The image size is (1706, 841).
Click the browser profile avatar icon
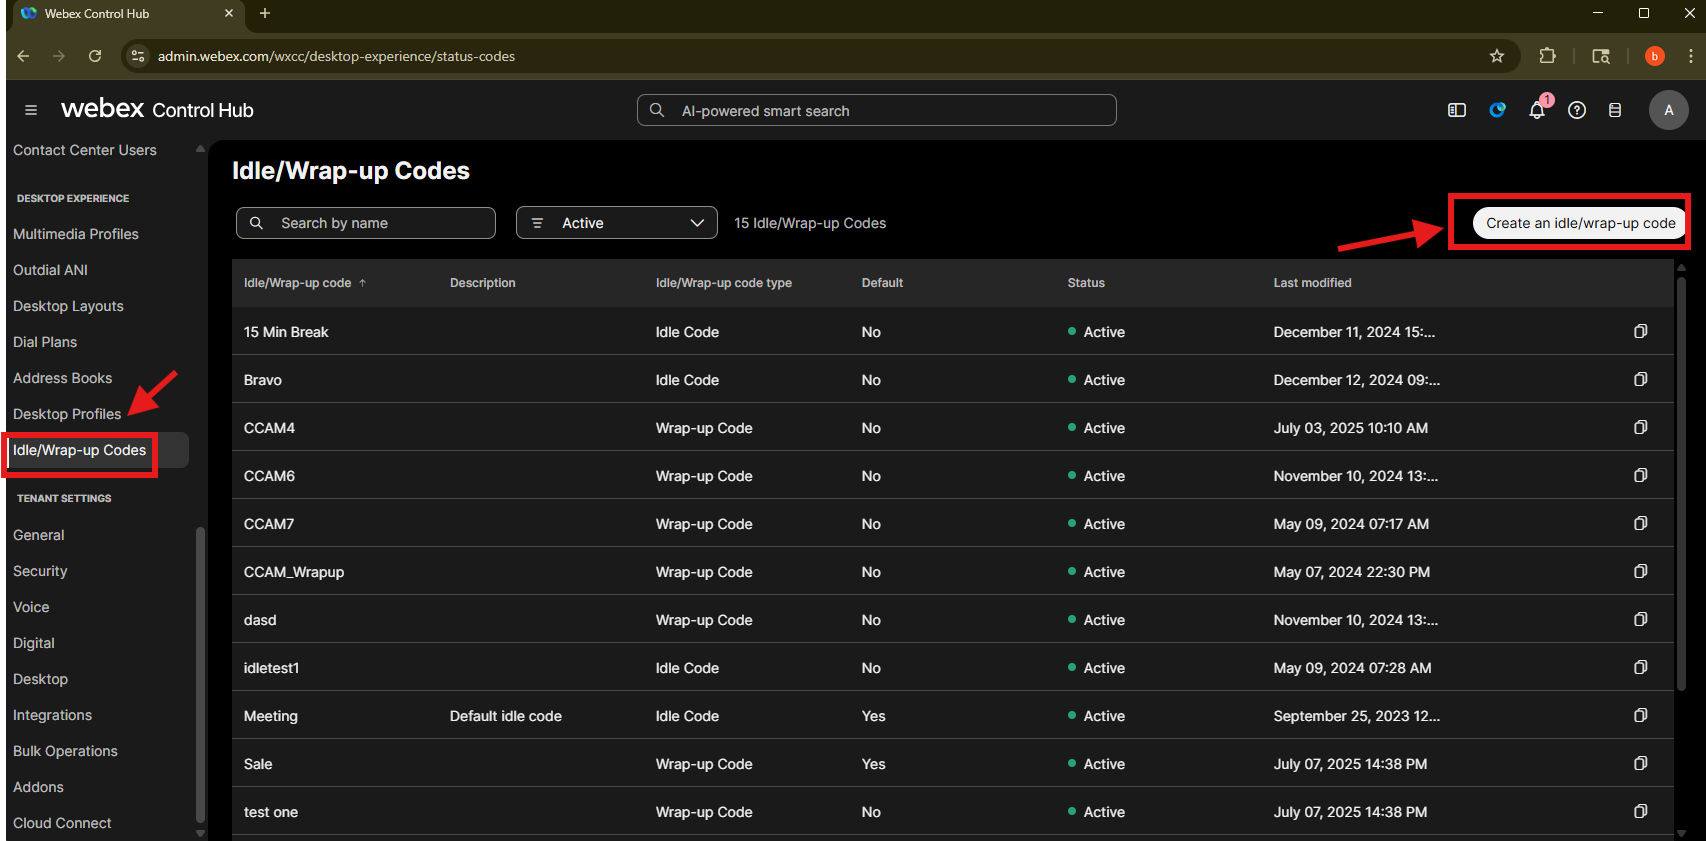click(x=1655, y=56)
